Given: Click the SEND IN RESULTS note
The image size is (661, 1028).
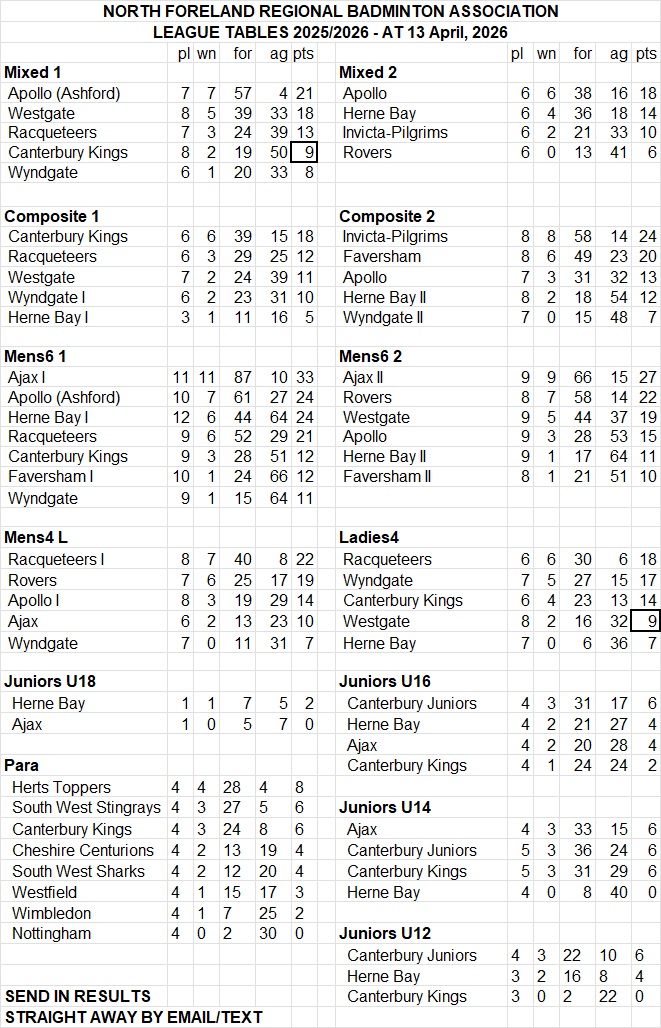Looking at the screenshot, I should (78, 996).
